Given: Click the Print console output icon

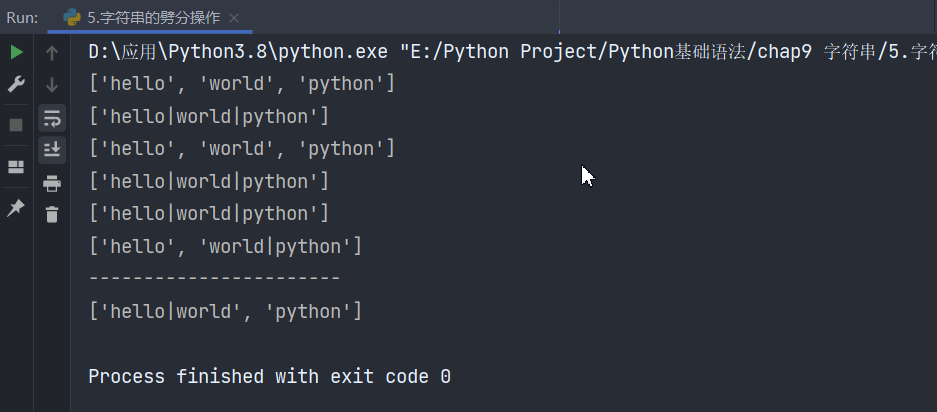Looking at the screenshot, I should pos(52,183).
